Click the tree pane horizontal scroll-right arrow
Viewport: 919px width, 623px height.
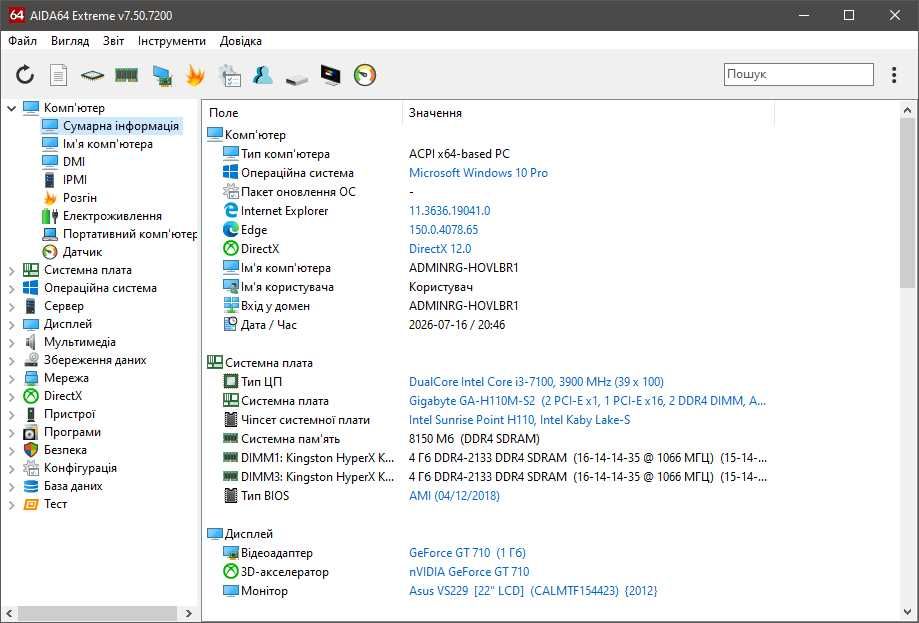coord(188,614)
